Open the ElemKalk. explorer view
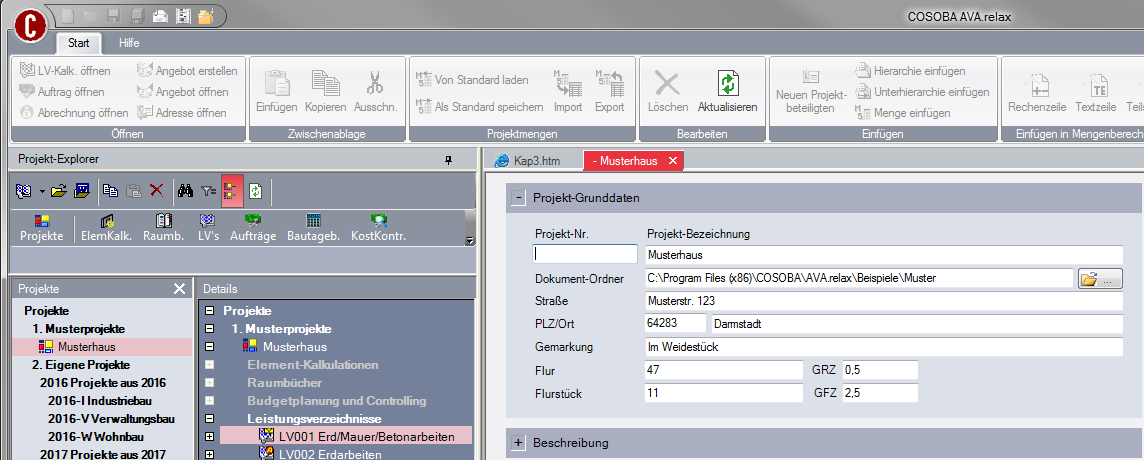Screen dimensions: 1144x460 pyautogui.click(x=107, y=227)
